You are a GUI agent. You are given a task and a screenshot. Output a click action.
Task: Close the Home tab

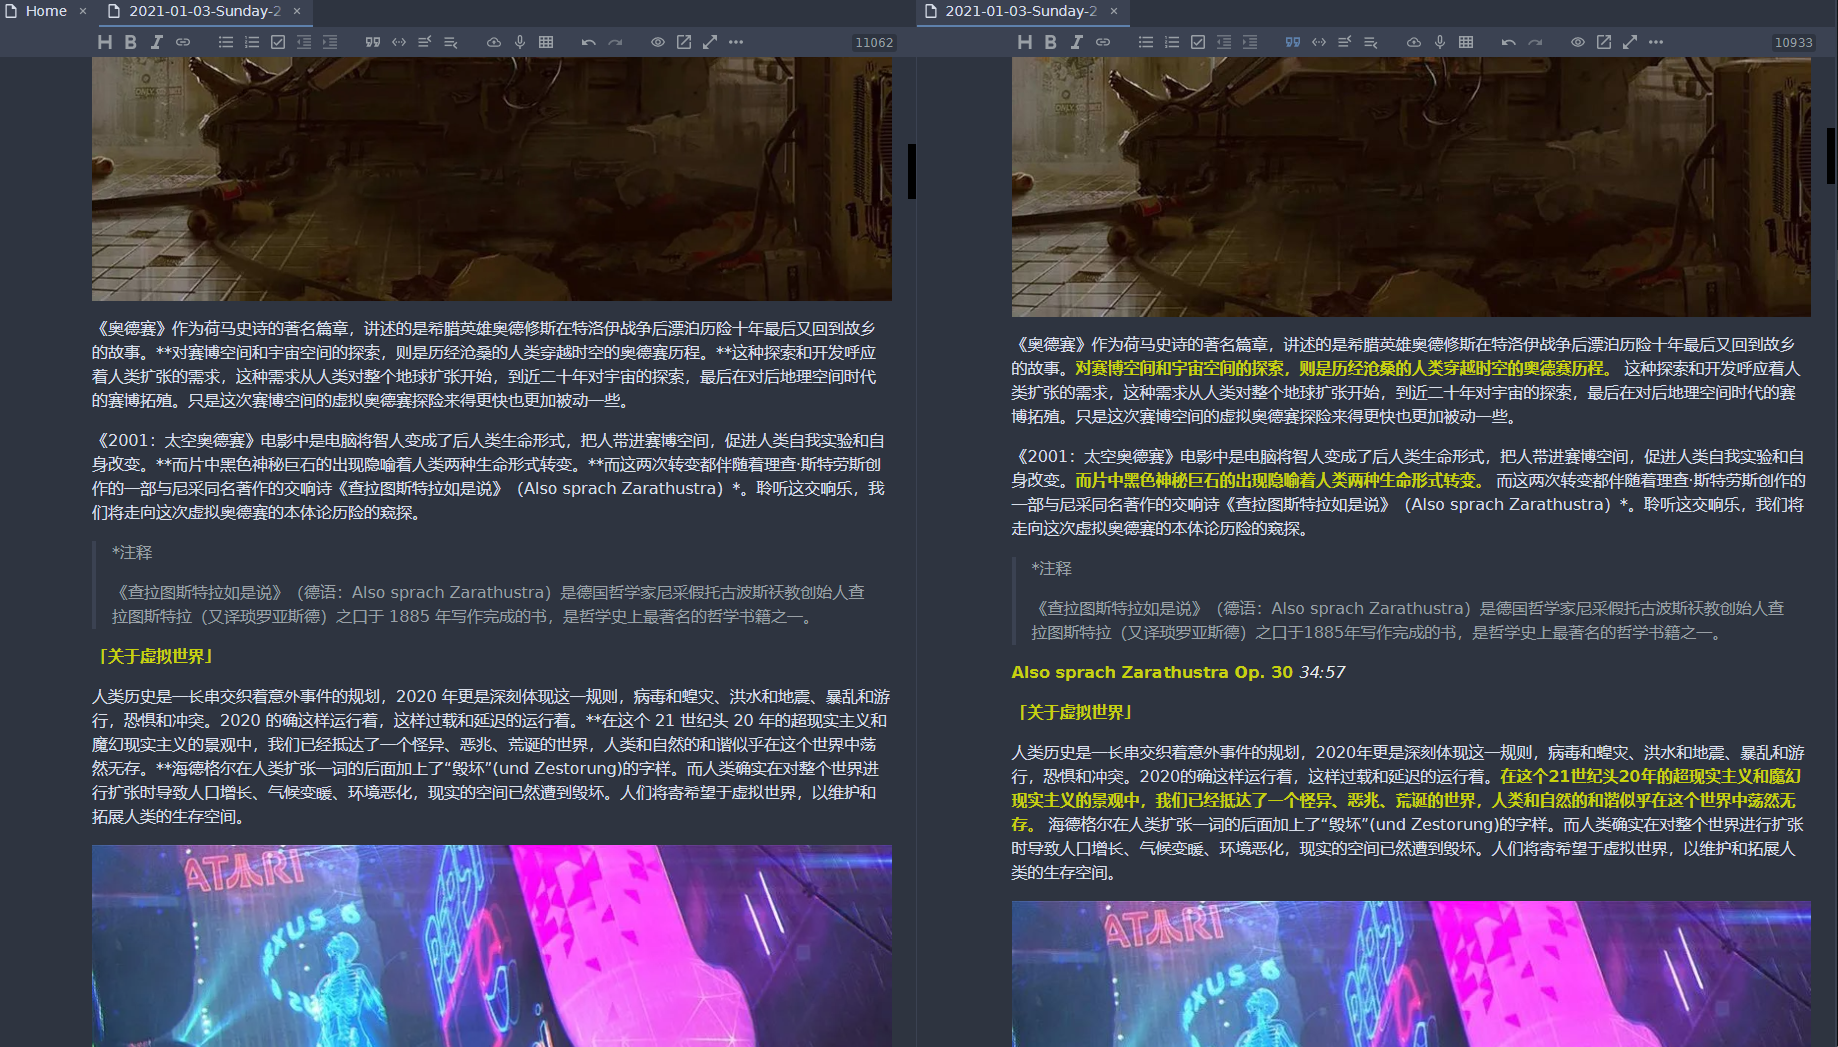(x=83, y=11)
